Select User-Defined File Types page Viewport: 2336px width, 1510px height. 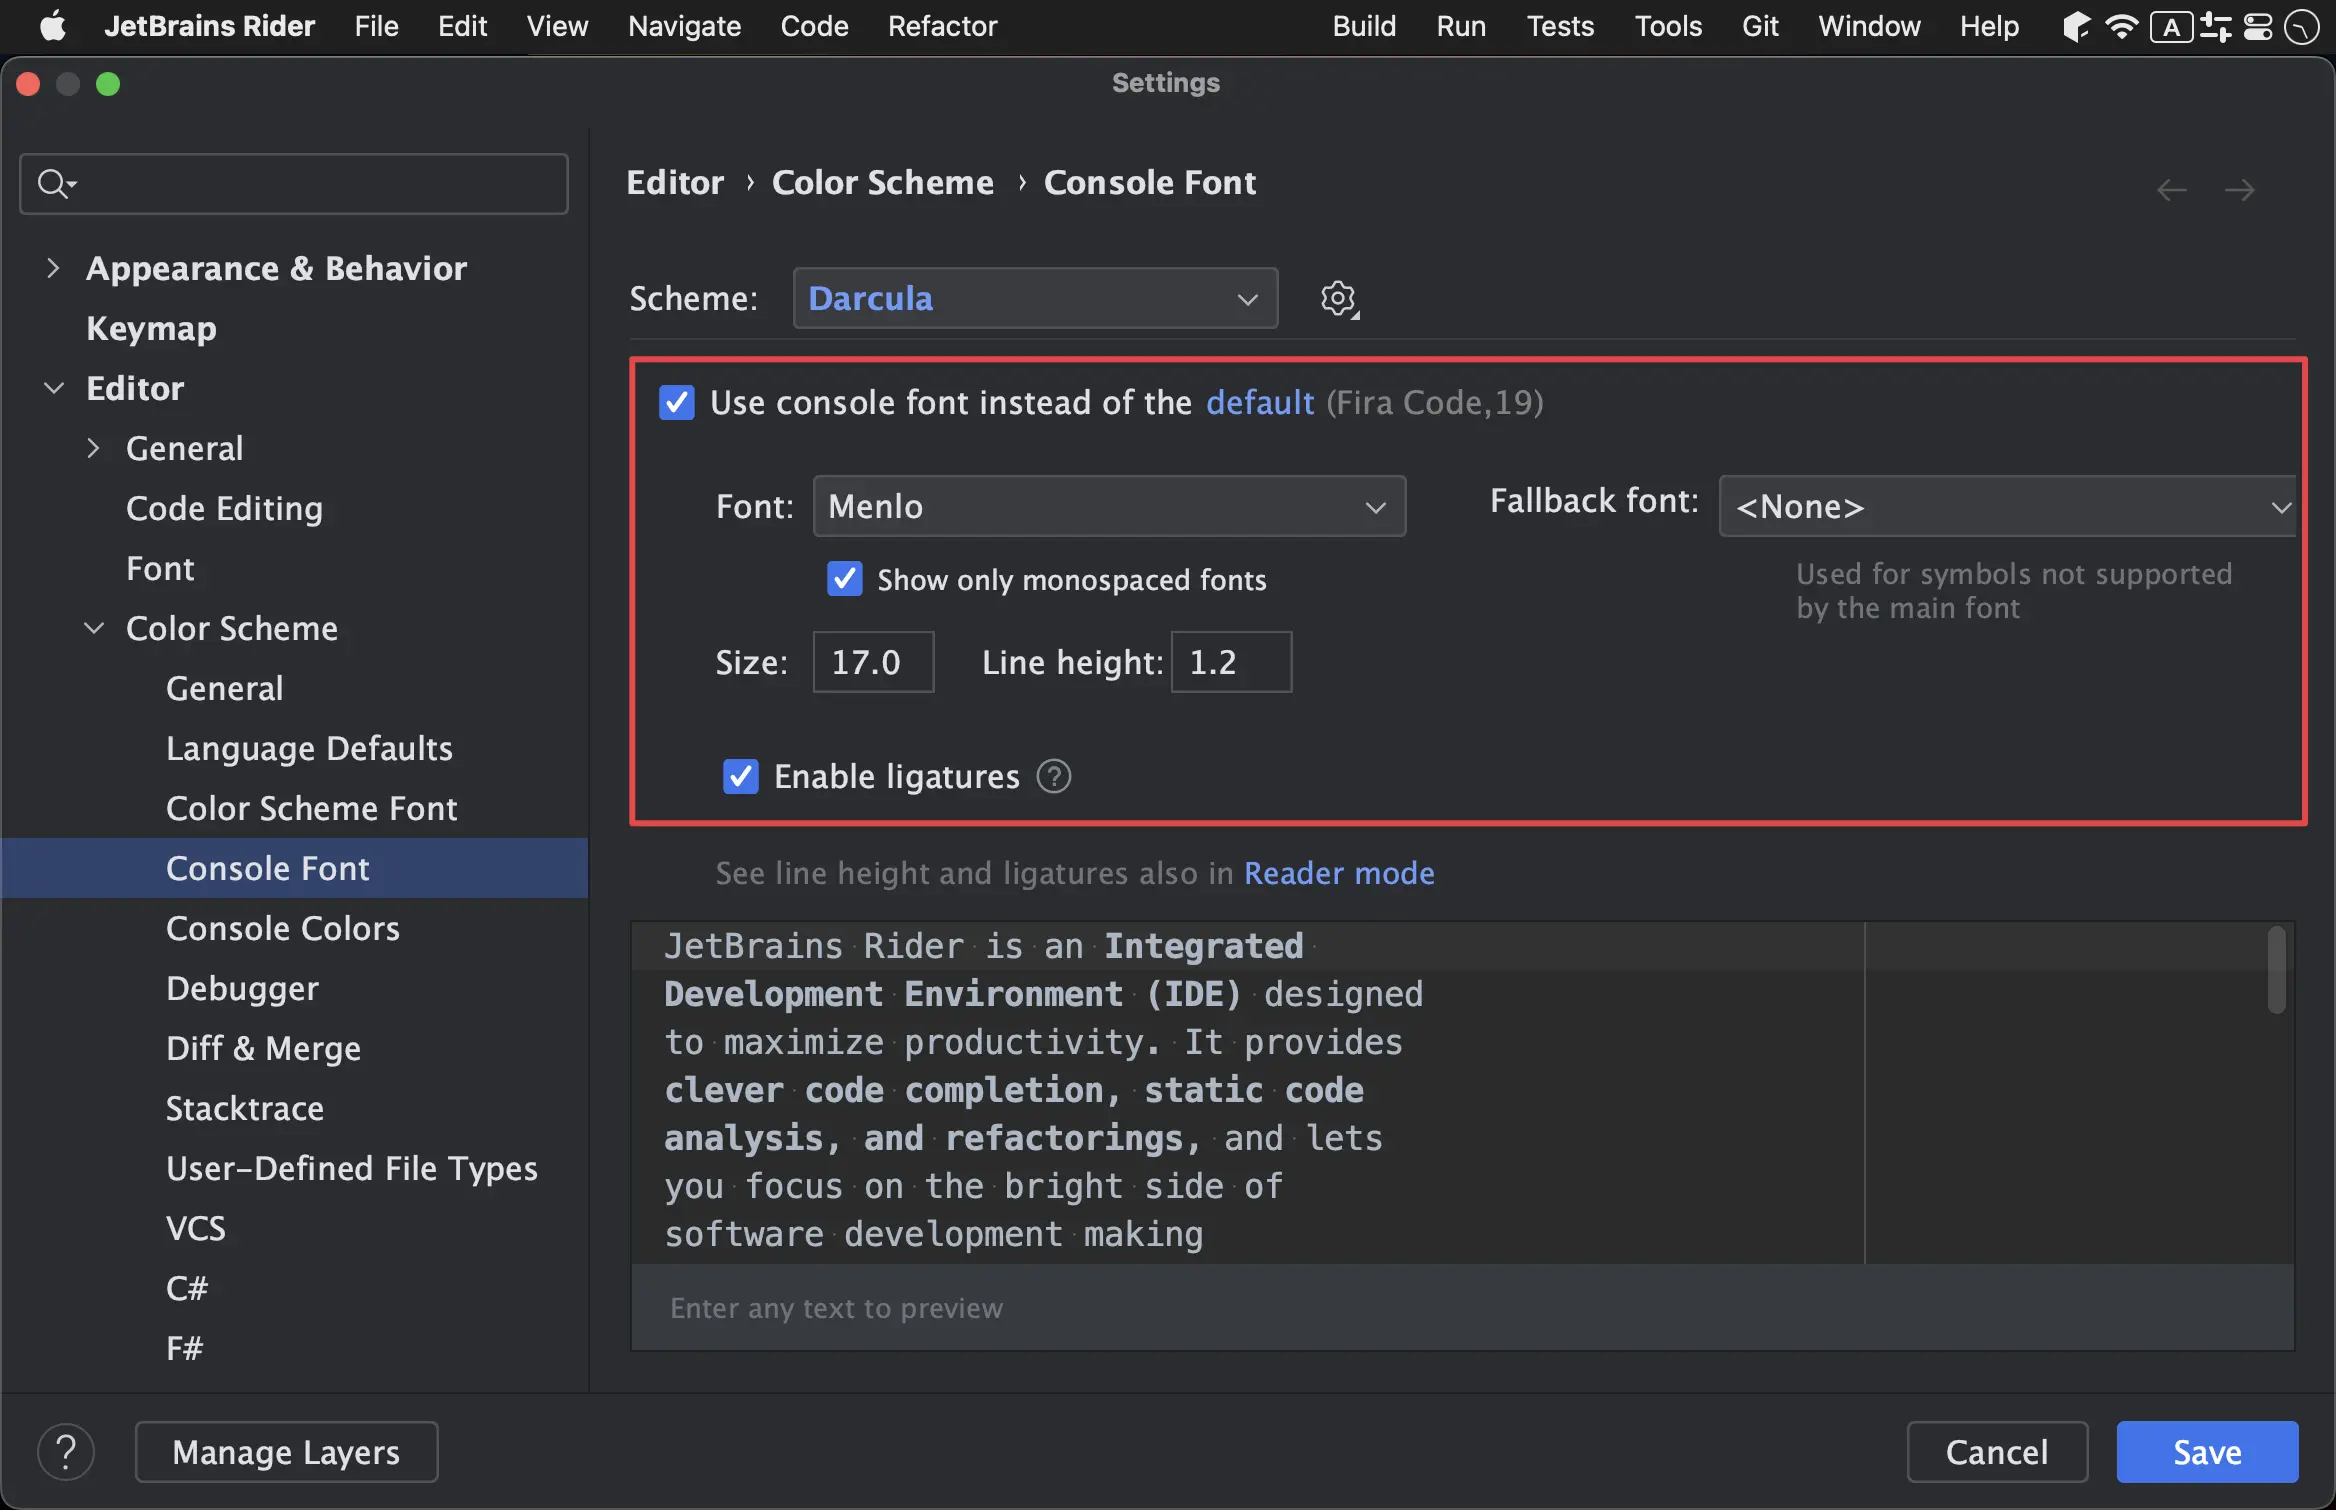click(x=352, y=1168)
